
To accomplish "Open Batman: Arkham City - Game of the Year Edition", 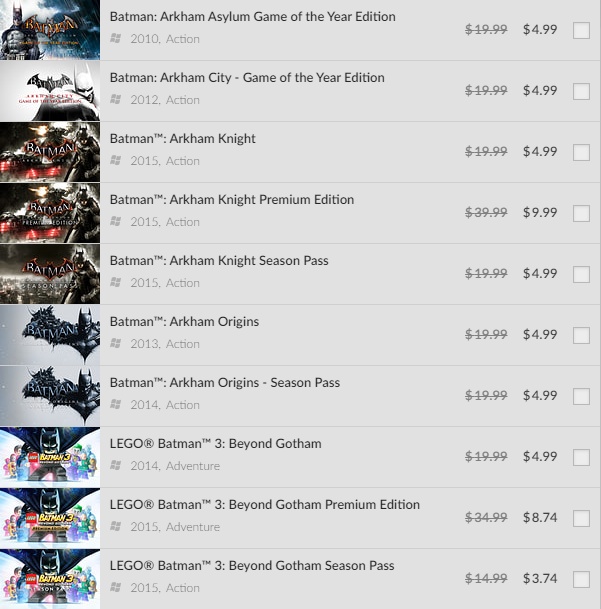I will (247, 78).
